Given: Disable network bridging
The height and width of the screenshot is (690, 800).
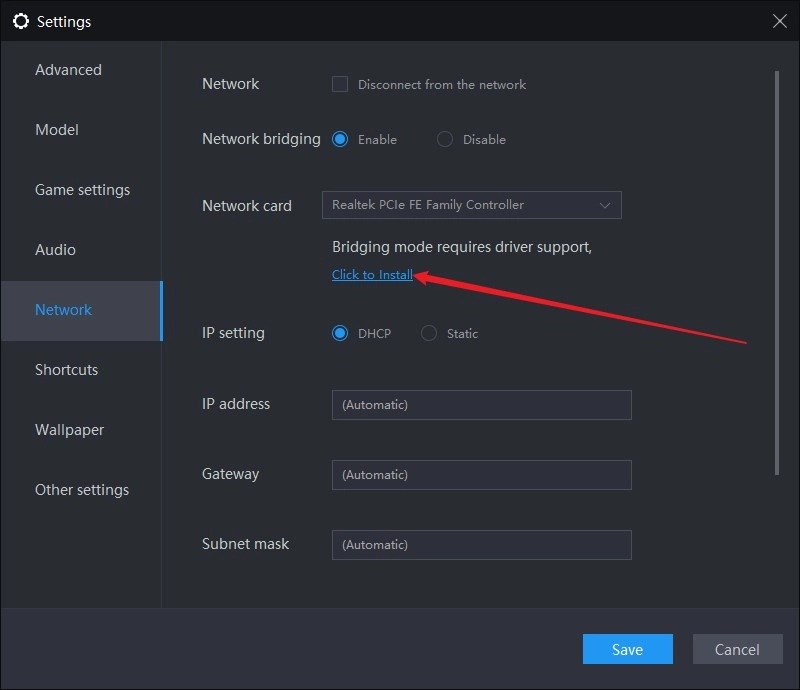Looking at the screenshot, I should coord(443,139).
